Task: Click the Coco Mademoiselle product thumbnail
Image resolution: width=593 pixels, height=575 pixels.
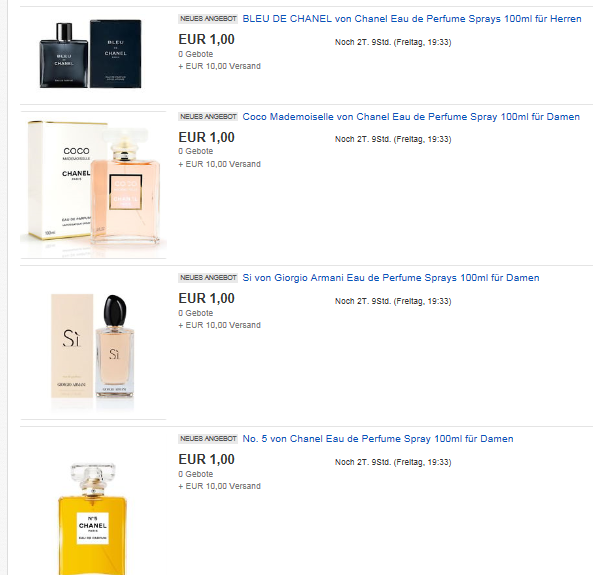Action: 93,185
